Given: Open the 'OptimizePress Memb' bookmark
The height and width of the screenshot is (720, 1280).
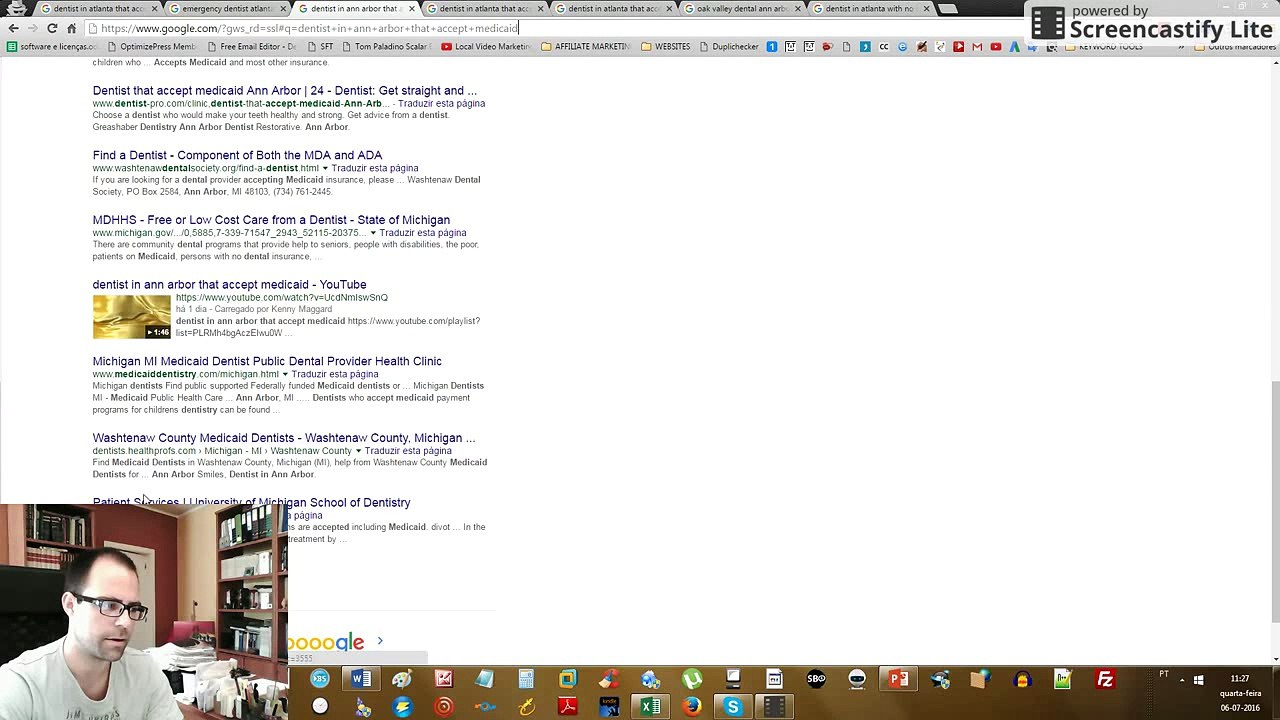Looking at the screenshot, I should click(x=151, y=46).
